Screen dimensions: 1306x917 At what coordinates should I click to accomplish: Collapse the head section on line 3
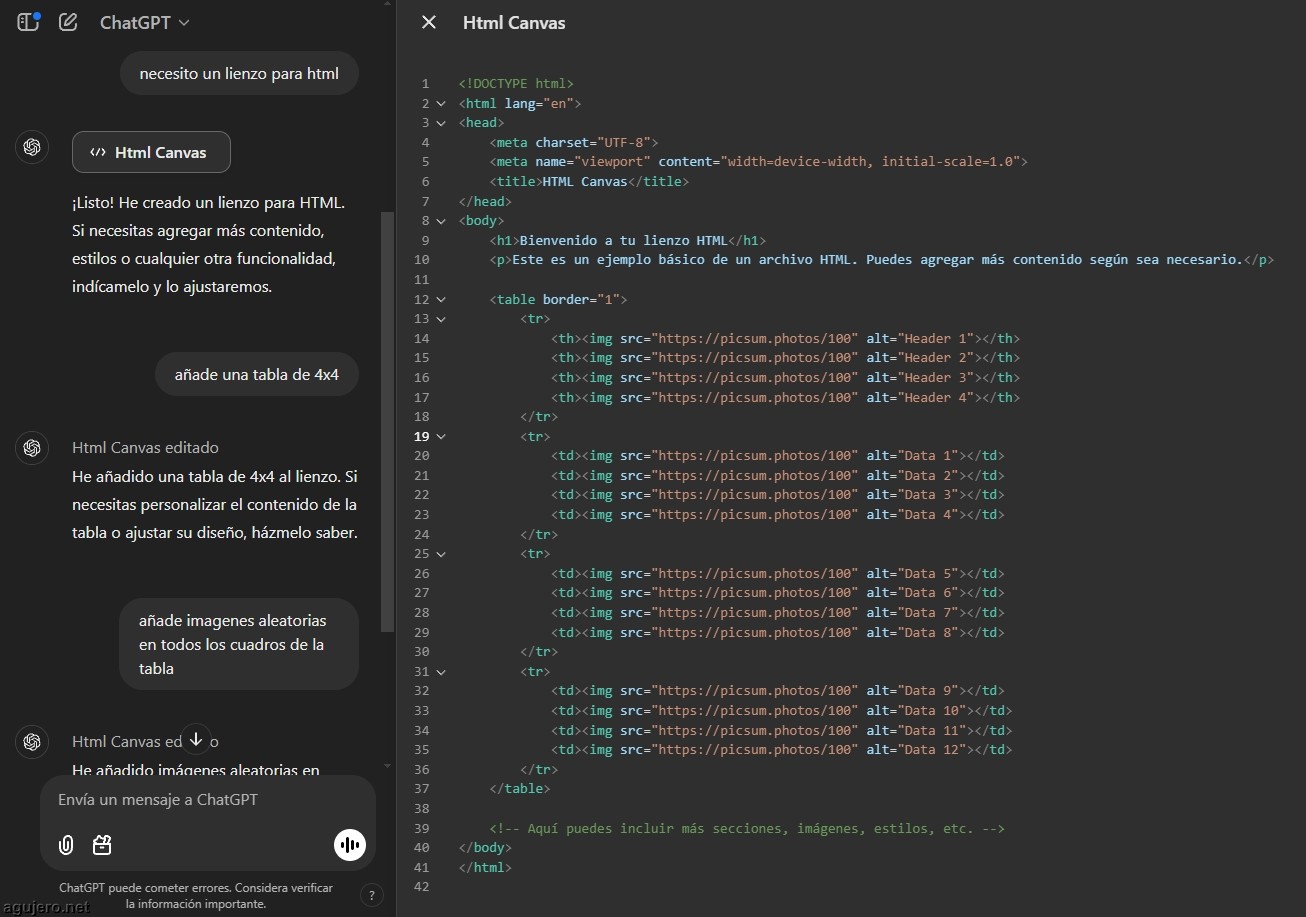(x=441, y=123)
